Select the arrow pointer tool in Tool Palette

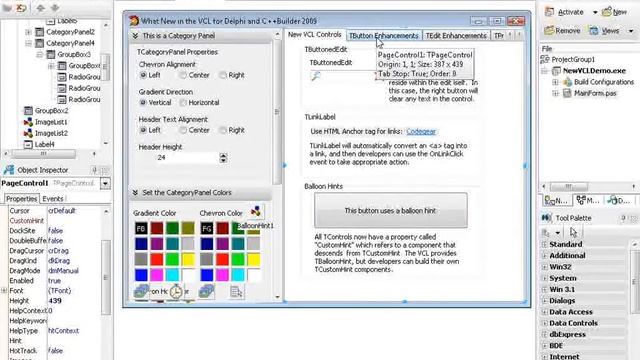pos(573,233)
